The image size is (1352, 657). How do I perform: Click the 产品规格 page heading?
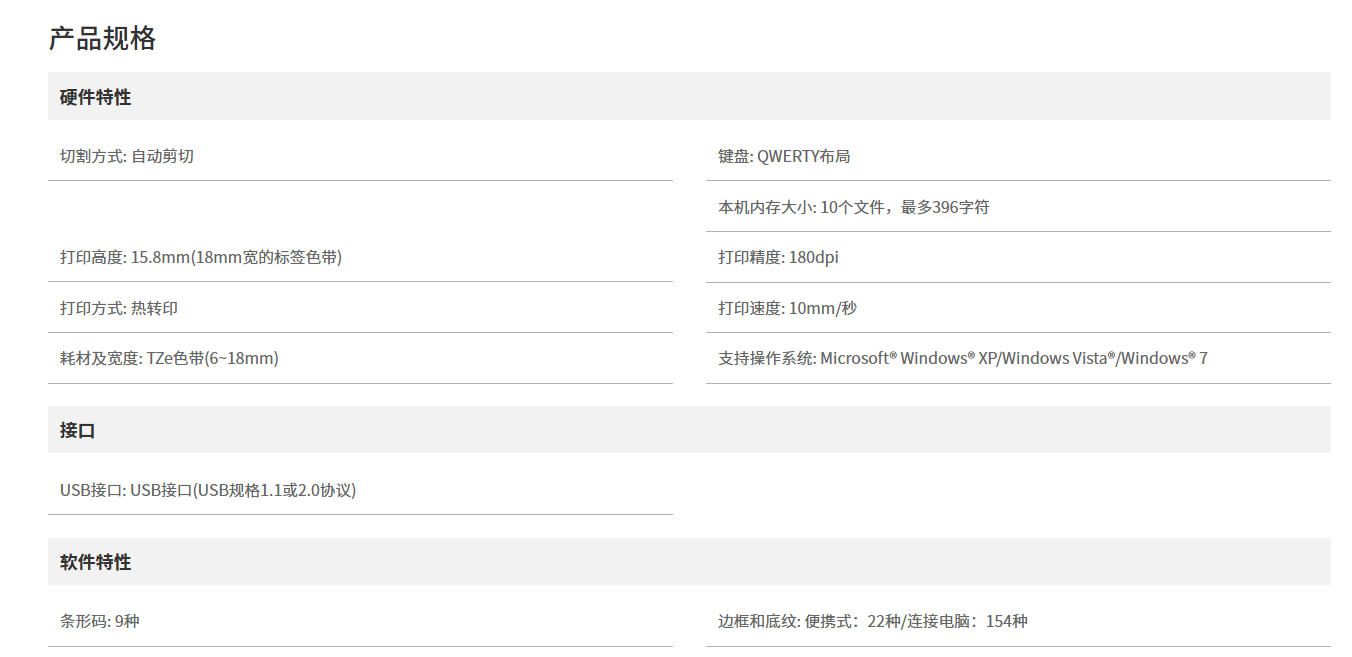[x=102, y=38]
